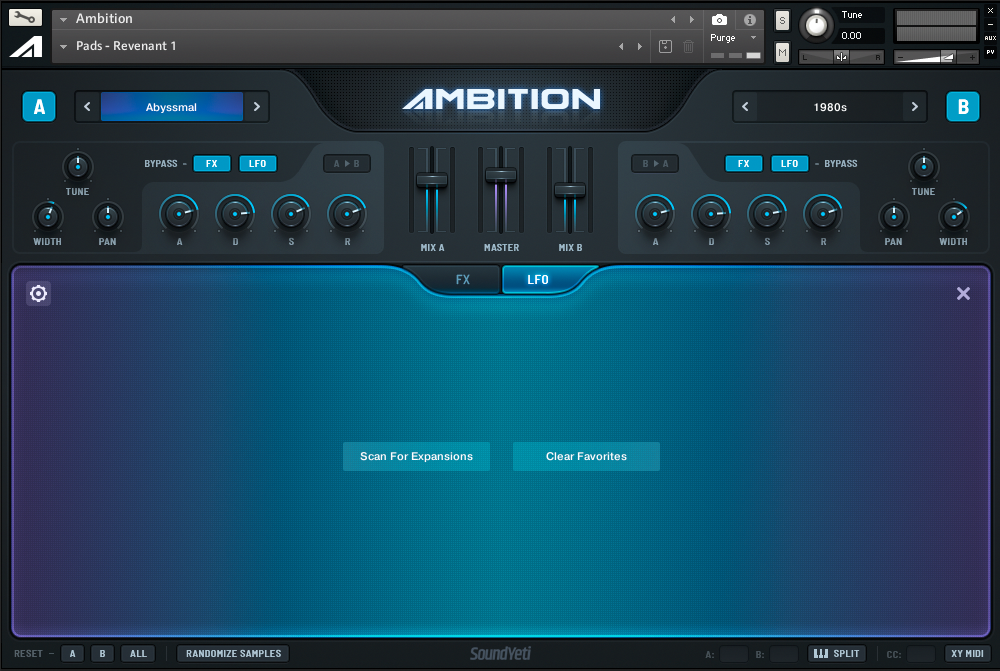1000x671 pixels.
Task: Toggle layer B on/off button
Action: [x=963, y=107]
